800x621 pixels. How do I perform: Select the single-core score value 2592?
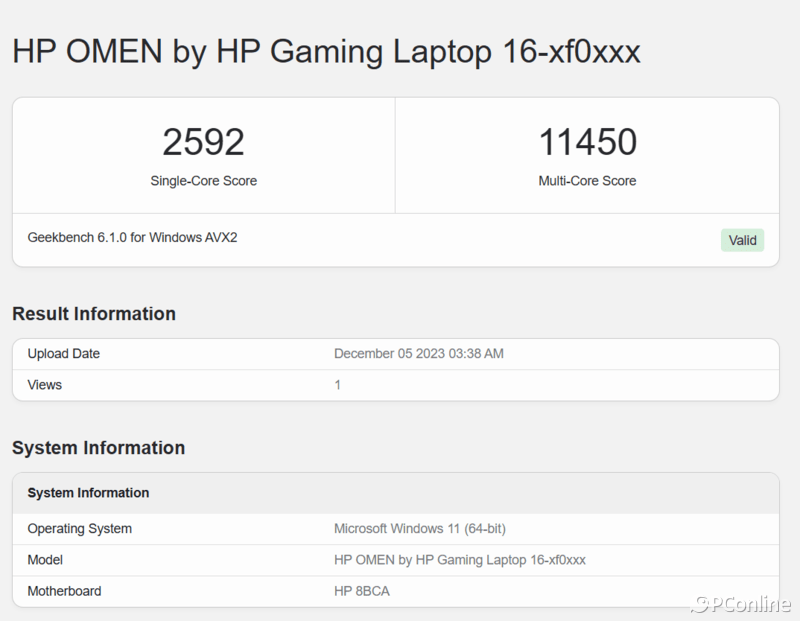point(204,142)
